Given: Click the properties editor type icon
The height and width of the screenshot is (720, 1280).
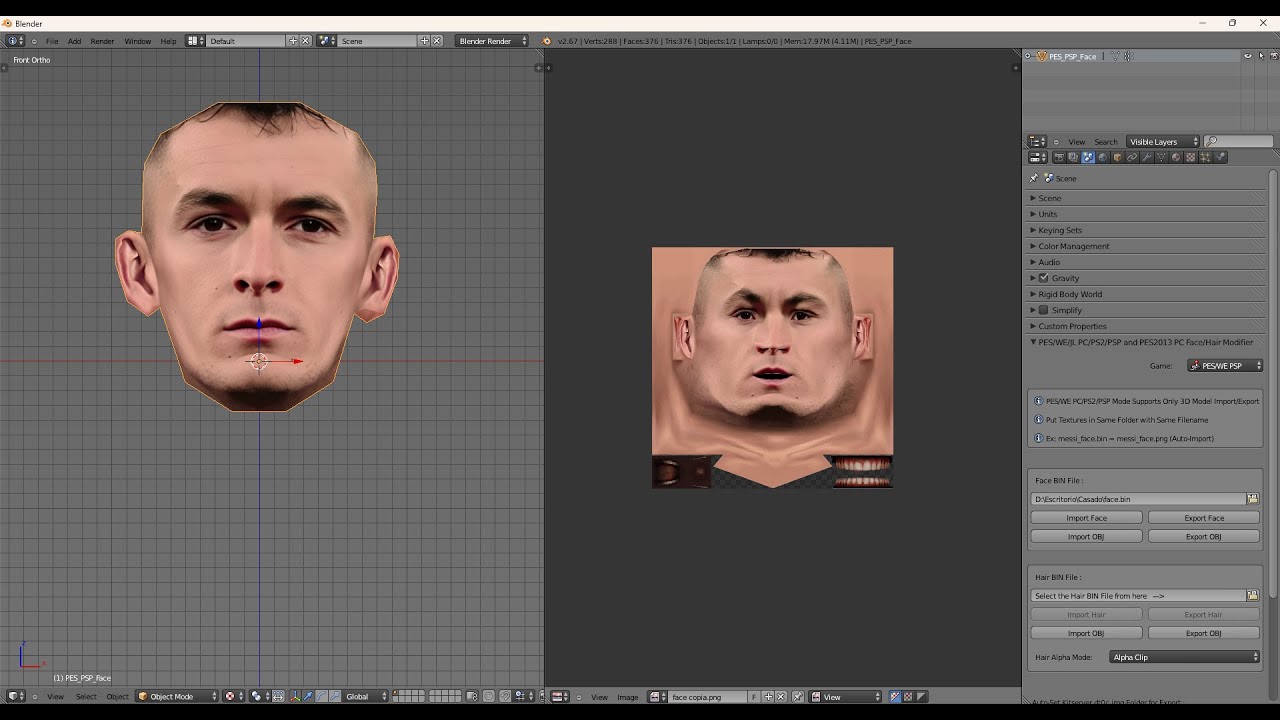Looking at the screenshot, I should (1038, 157).
